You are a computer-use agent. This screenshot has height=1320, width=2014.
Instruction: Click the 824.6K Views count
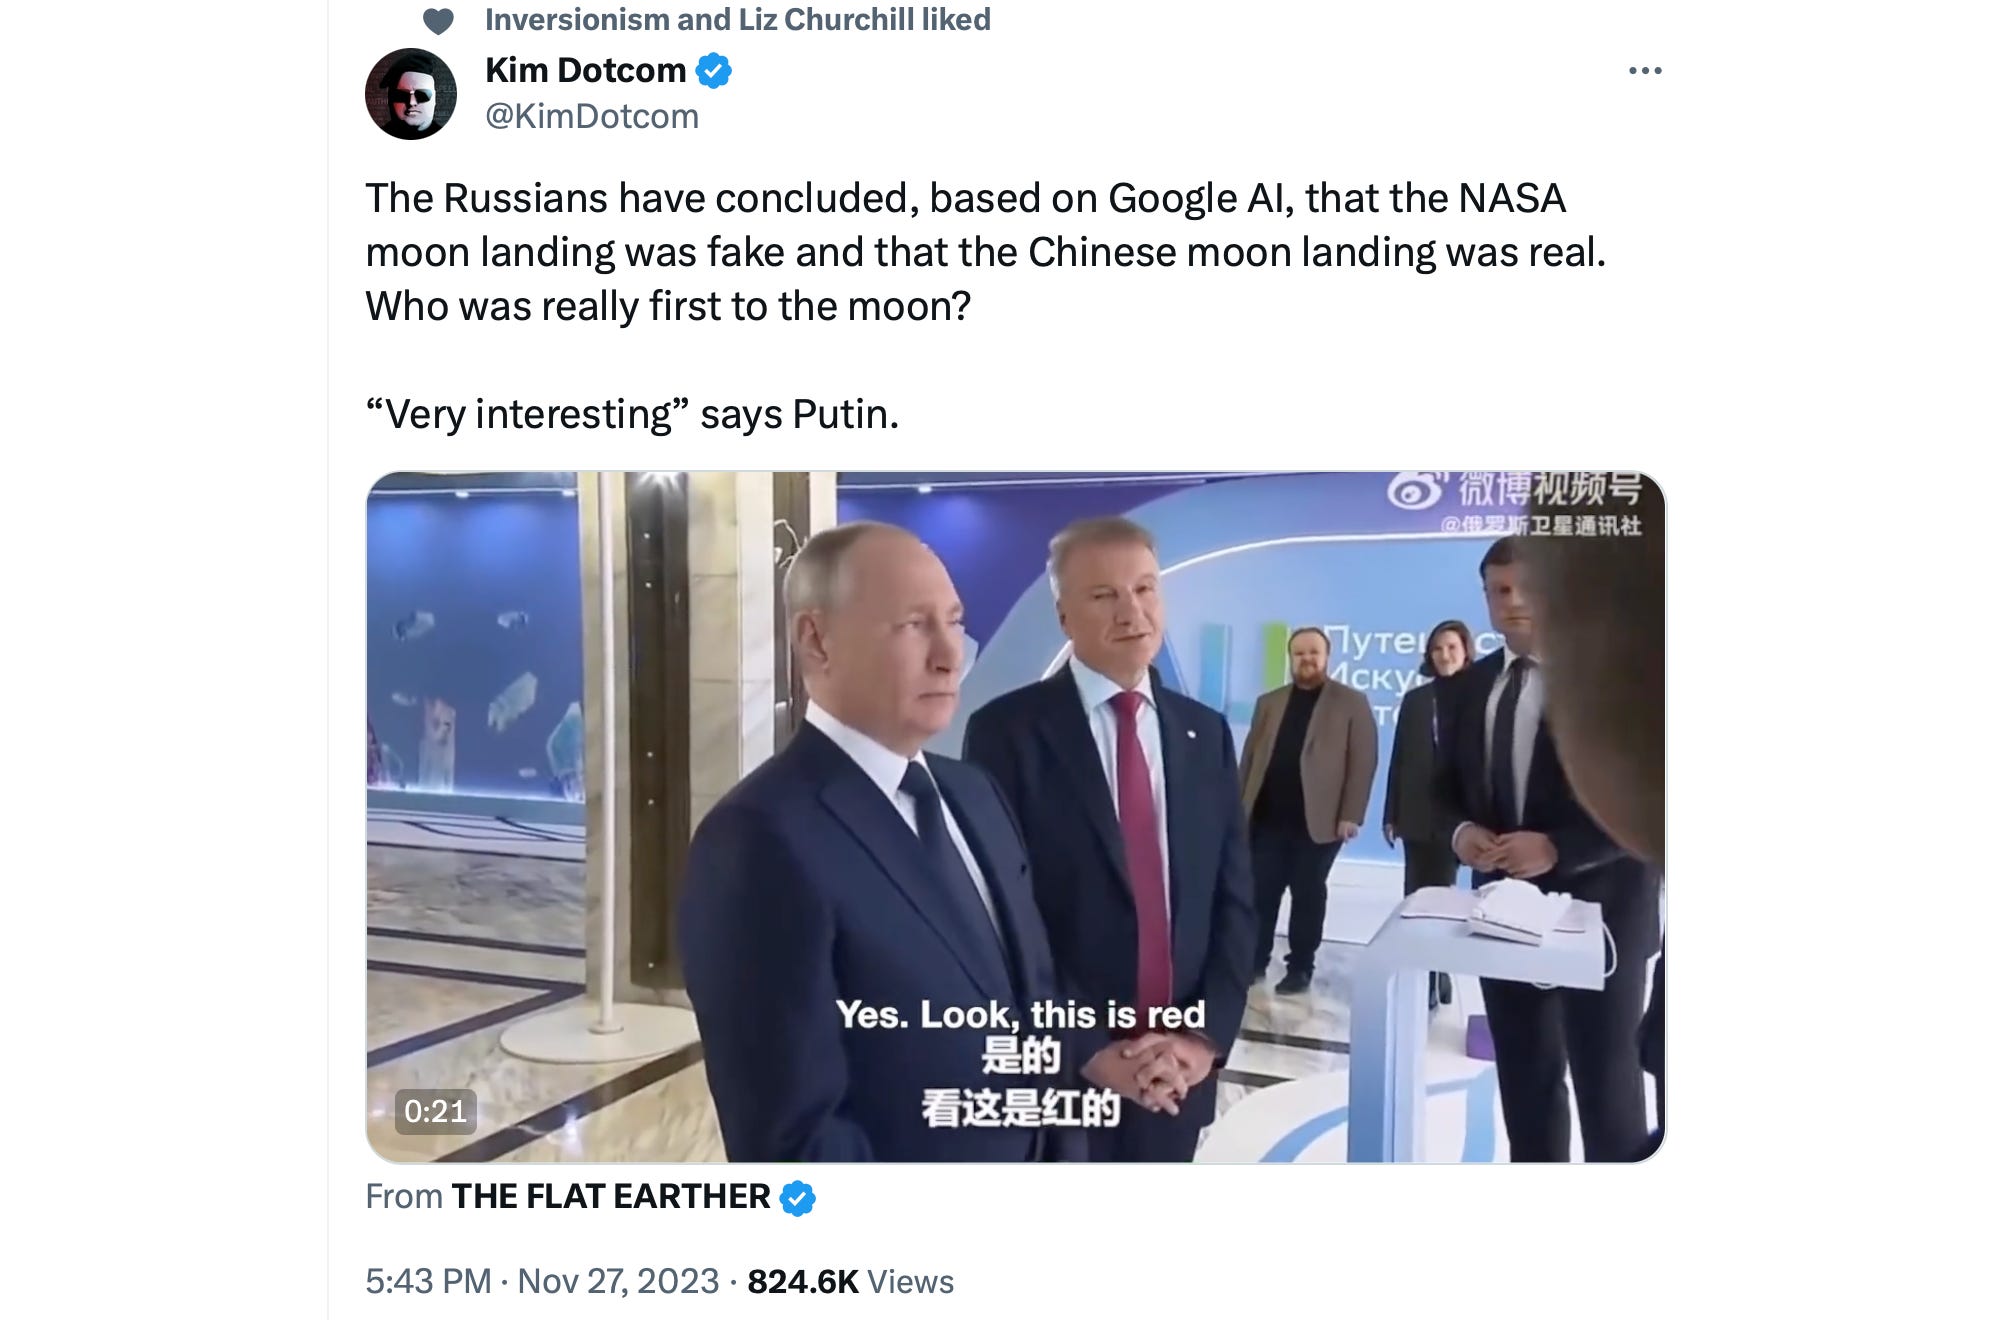pos(850,1281)
